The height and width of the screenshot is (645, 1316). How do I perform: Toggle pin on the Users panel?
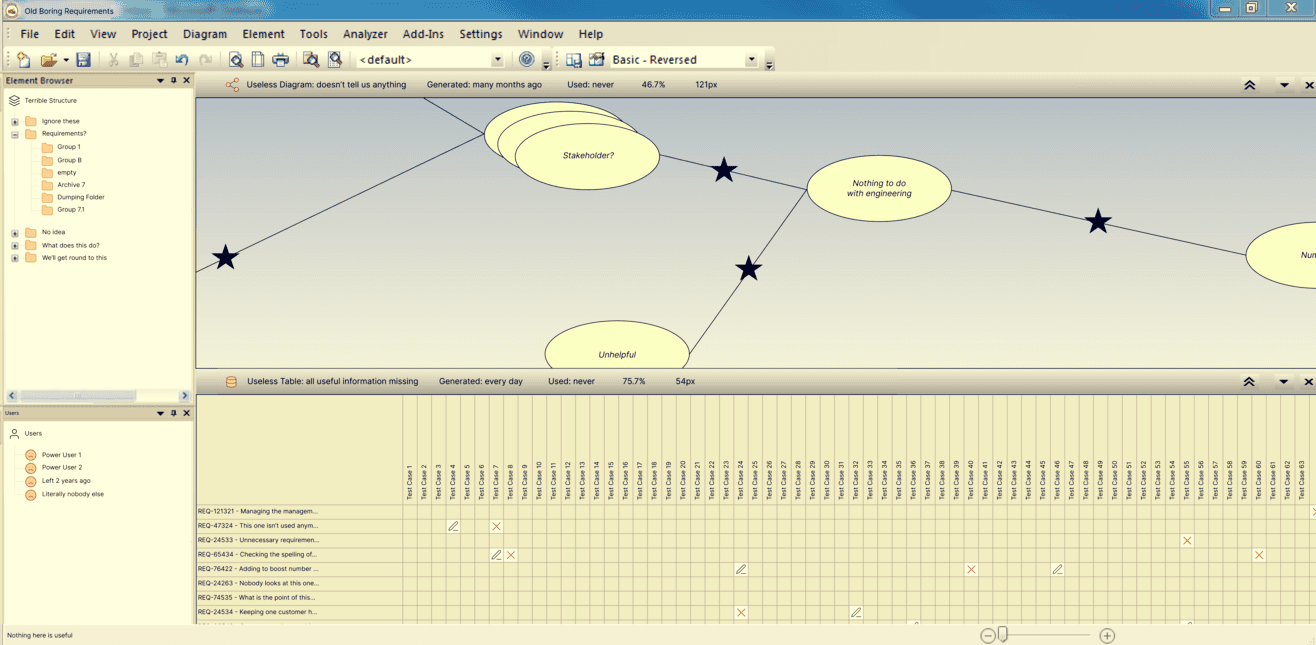coord(173,413)
